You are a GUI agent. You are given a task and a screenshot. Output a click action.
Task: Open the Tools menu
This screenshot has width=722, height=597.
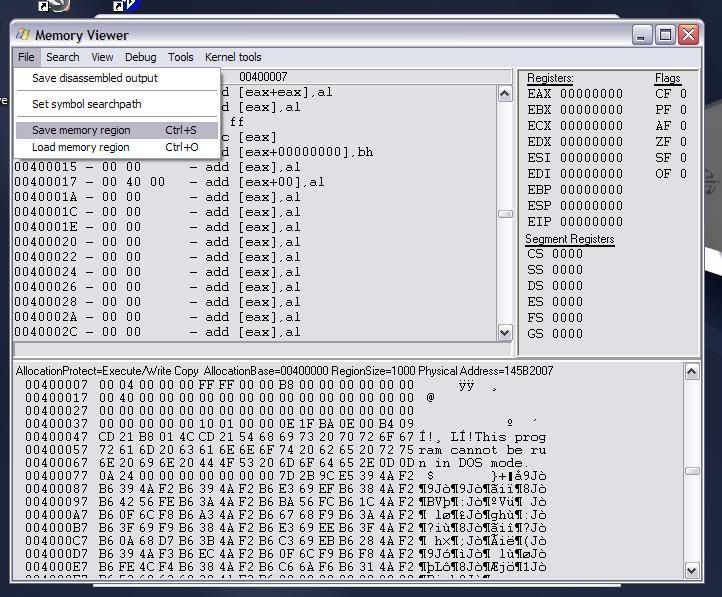click(x=180, y=57)
